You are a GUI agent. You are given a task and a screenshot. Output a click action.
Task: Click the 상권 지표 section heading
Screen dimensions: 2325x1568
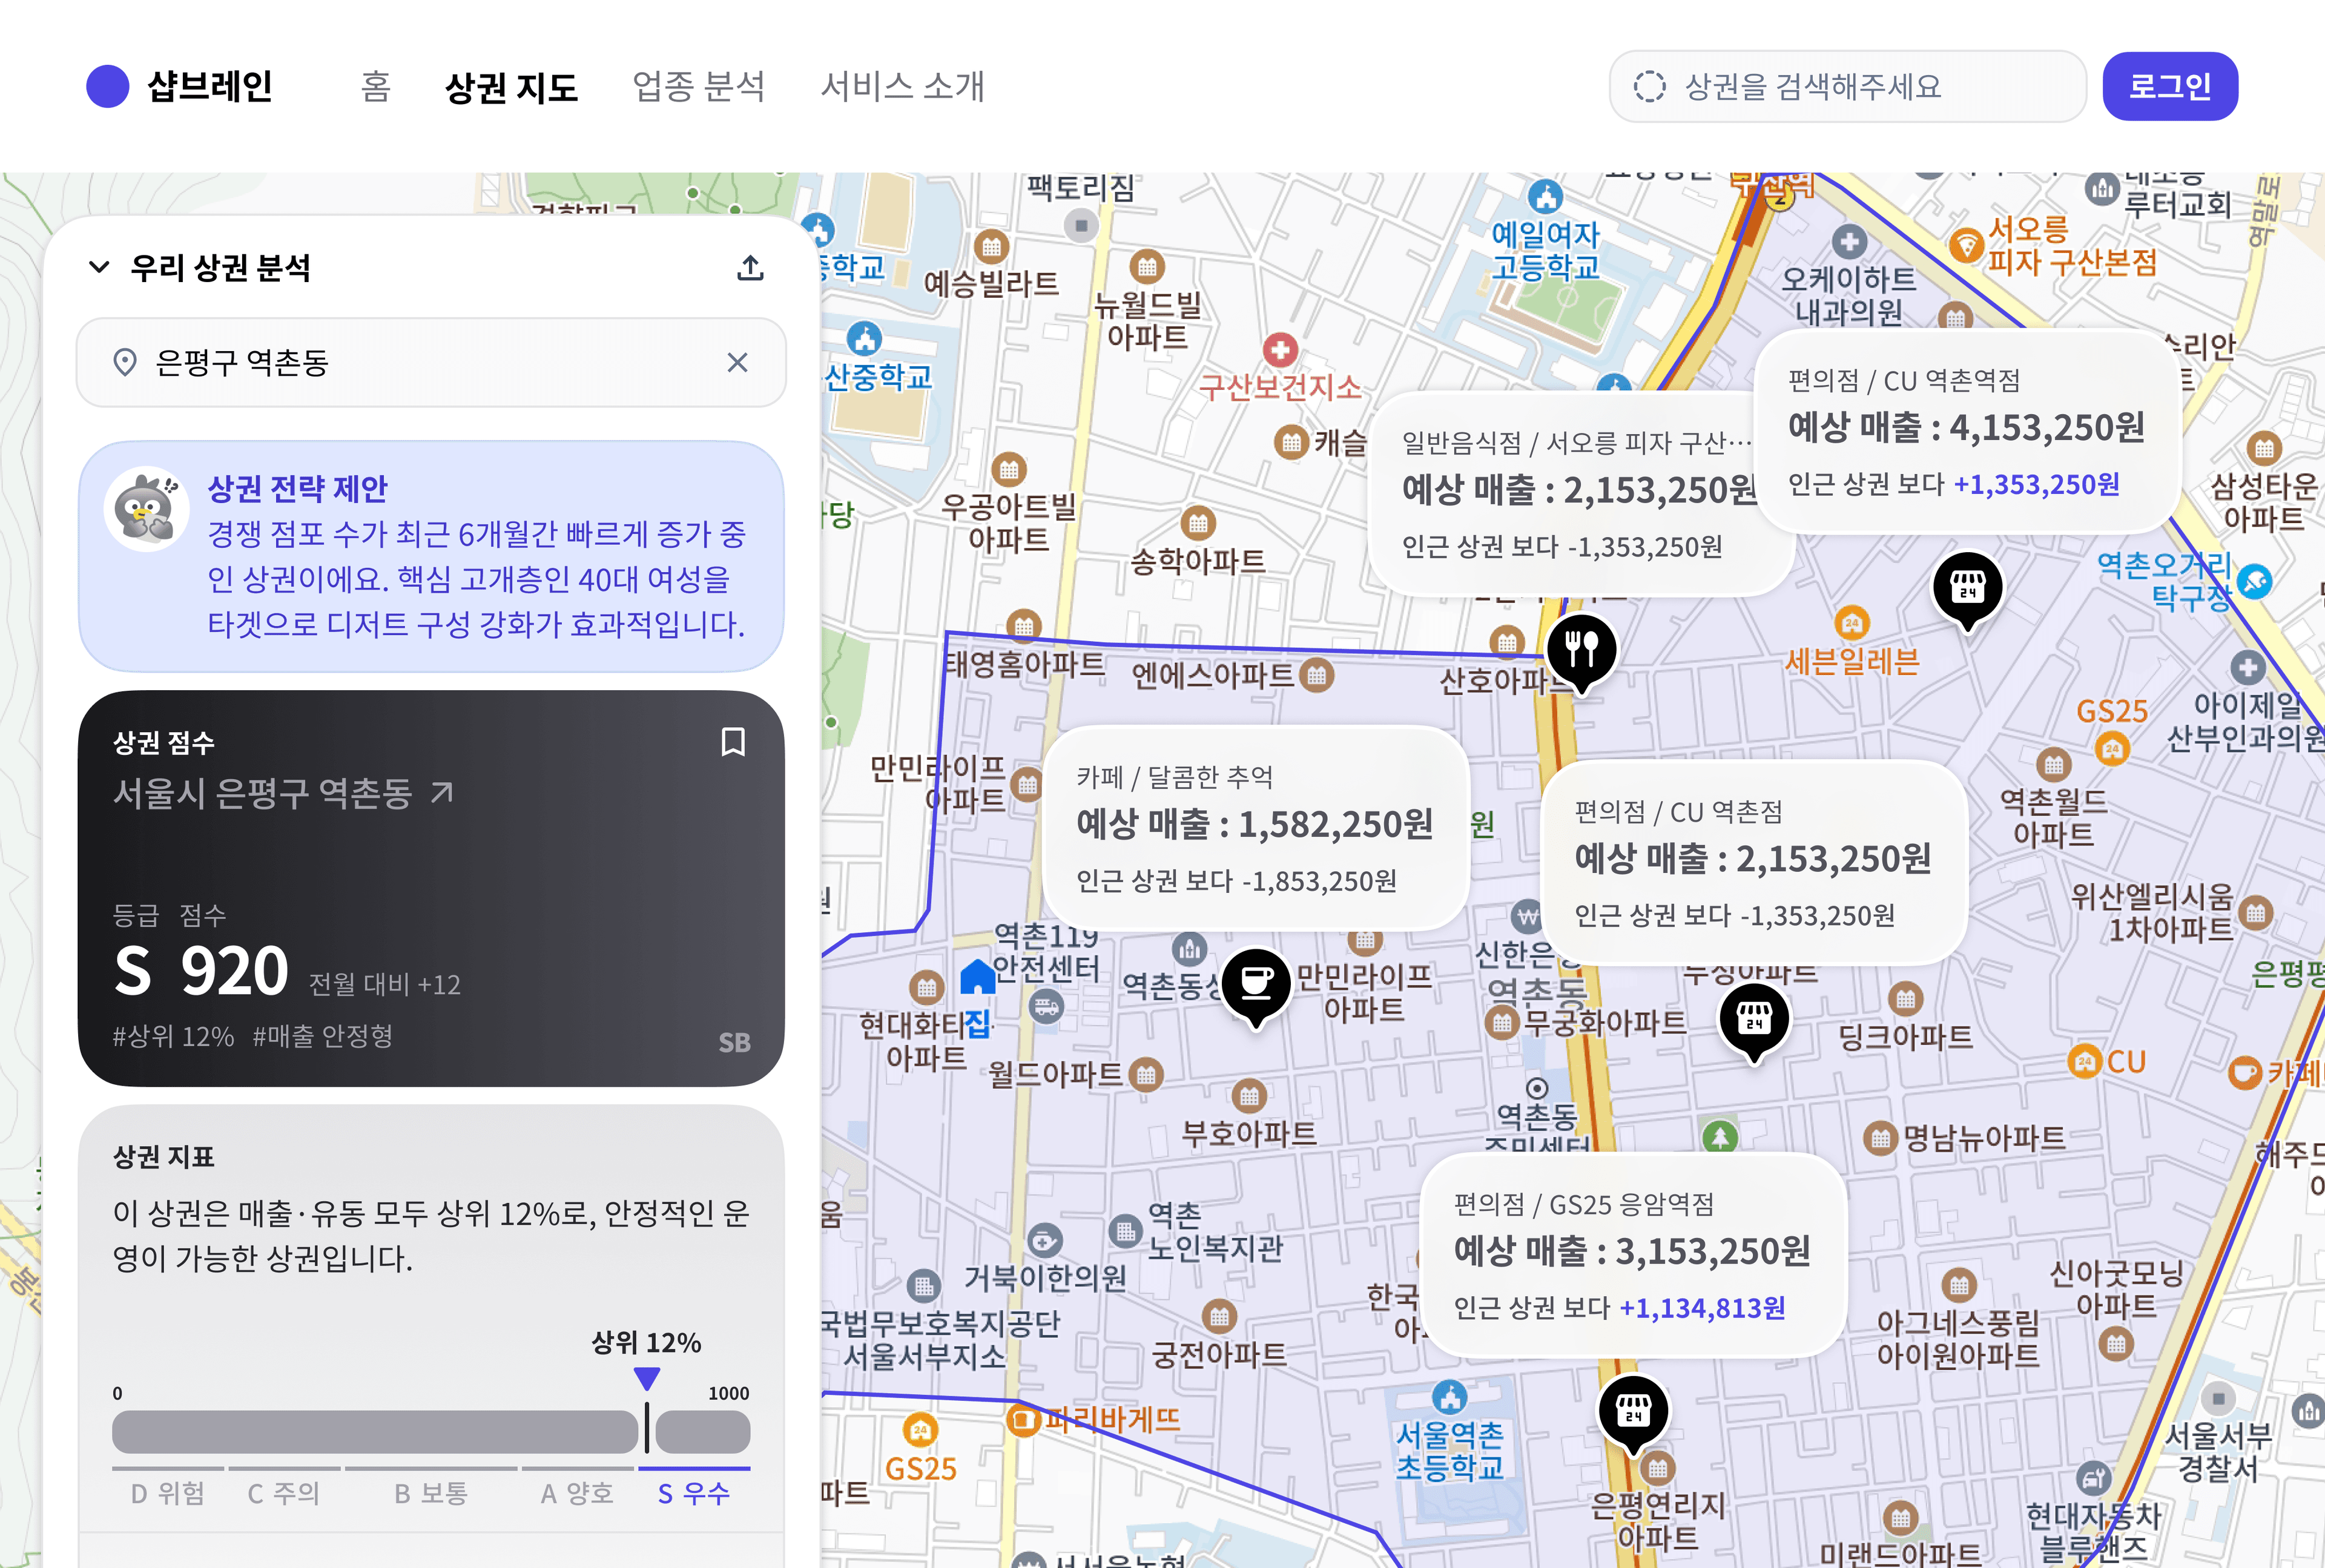tap(164, 1157)
